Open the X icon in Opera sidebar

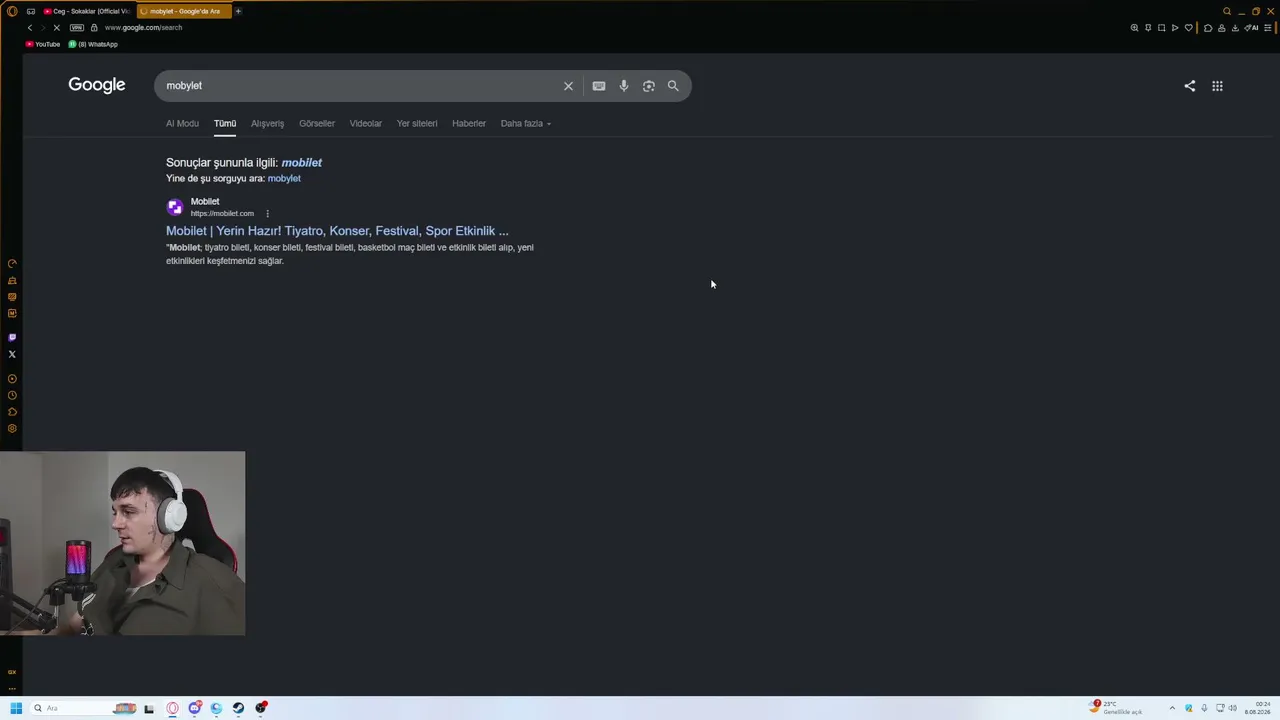(12, 354)
